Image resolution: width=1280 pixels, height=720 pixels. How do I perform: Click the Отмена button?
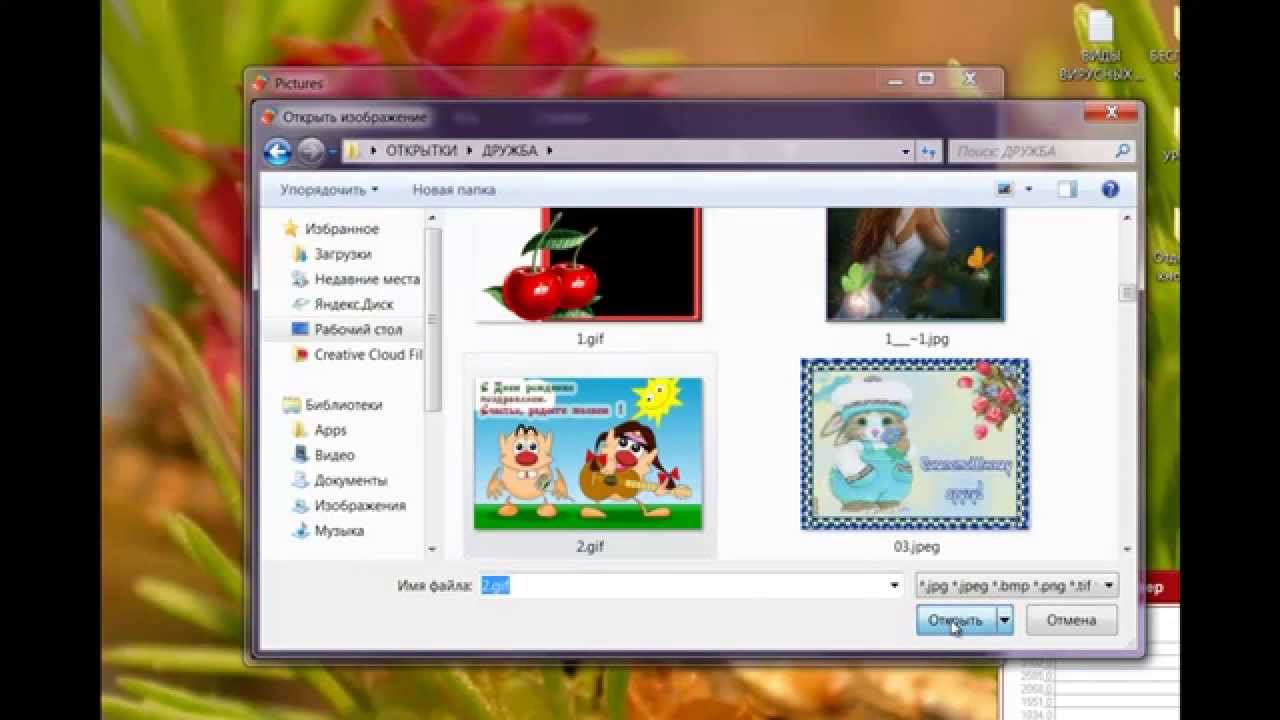coord(1072,620)
